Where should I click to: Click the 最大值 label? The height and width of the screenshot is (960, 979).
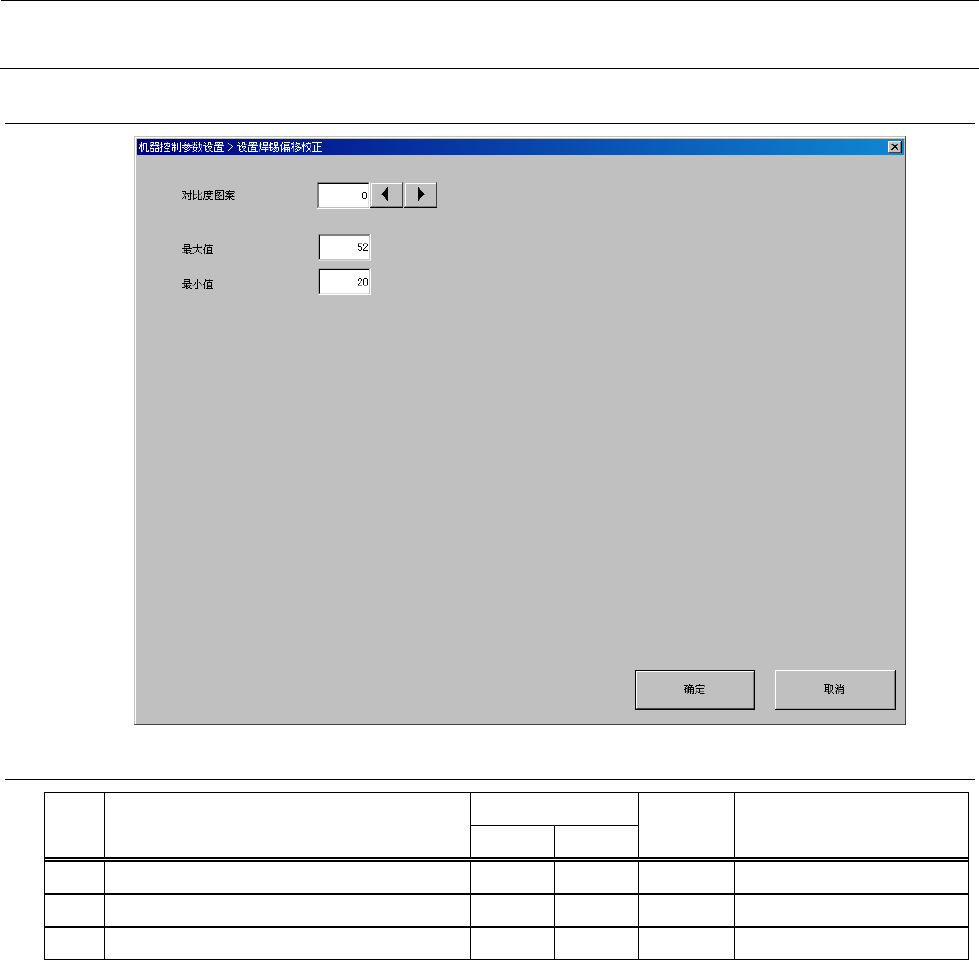coord(197,249)
